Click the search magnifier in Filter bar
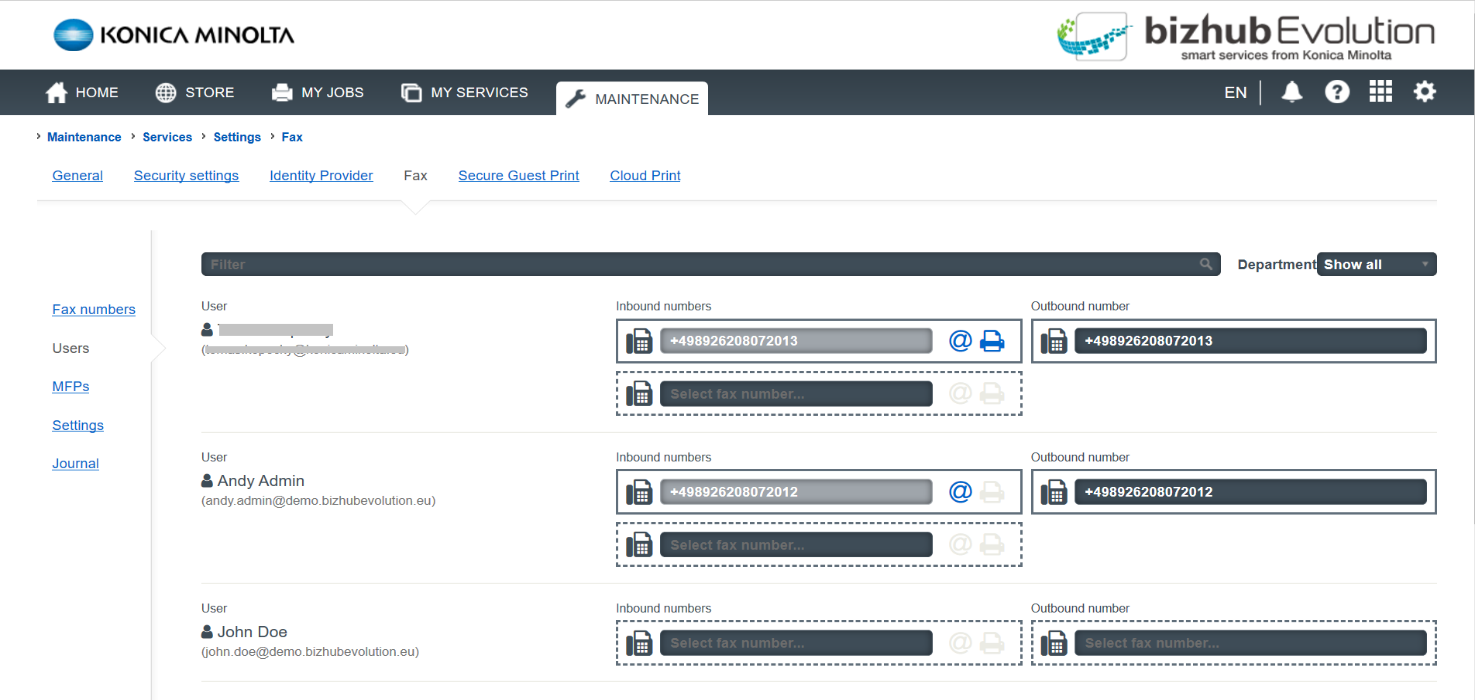1475x700 pixels. tap(1207, 265)
